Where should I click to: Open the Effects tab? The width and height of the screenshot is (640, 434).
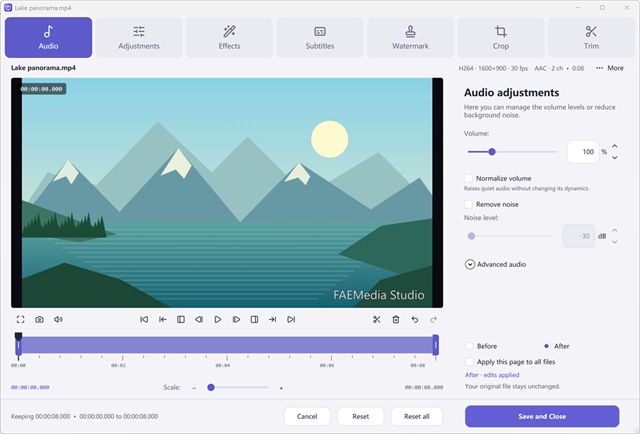point(229,38)
